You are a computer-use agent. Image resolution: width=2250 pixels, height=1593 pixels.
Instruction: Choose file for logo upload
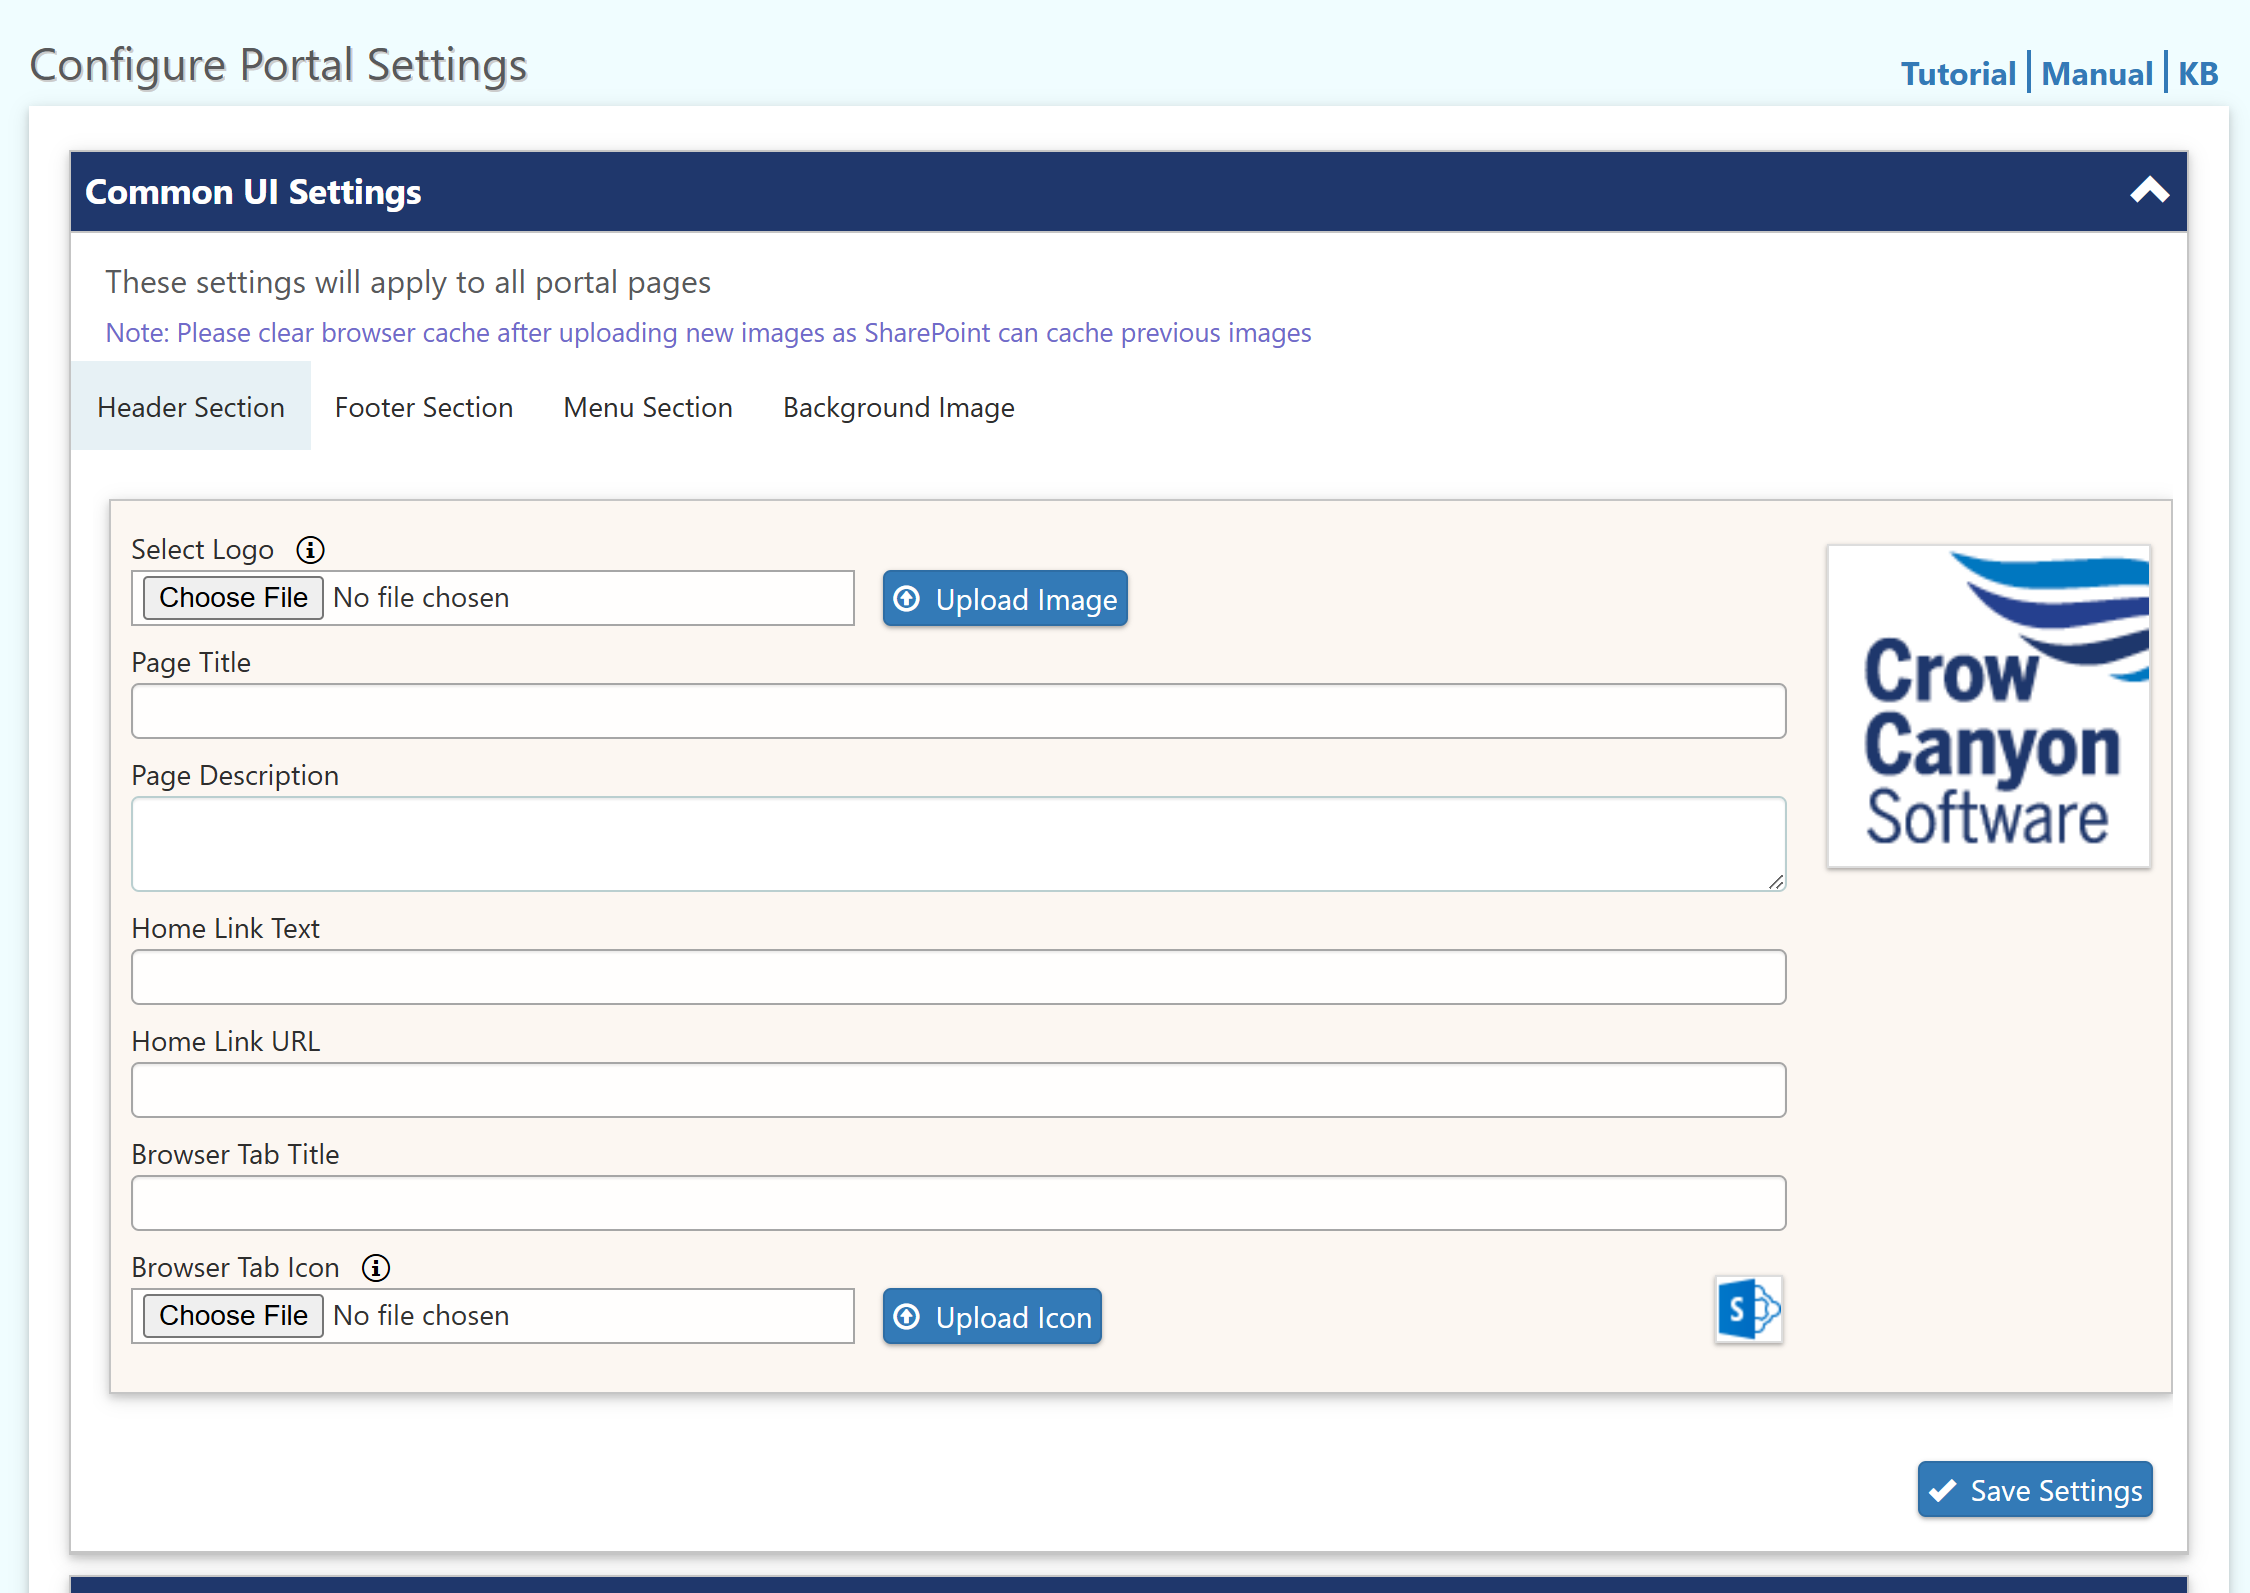(233, 597)
